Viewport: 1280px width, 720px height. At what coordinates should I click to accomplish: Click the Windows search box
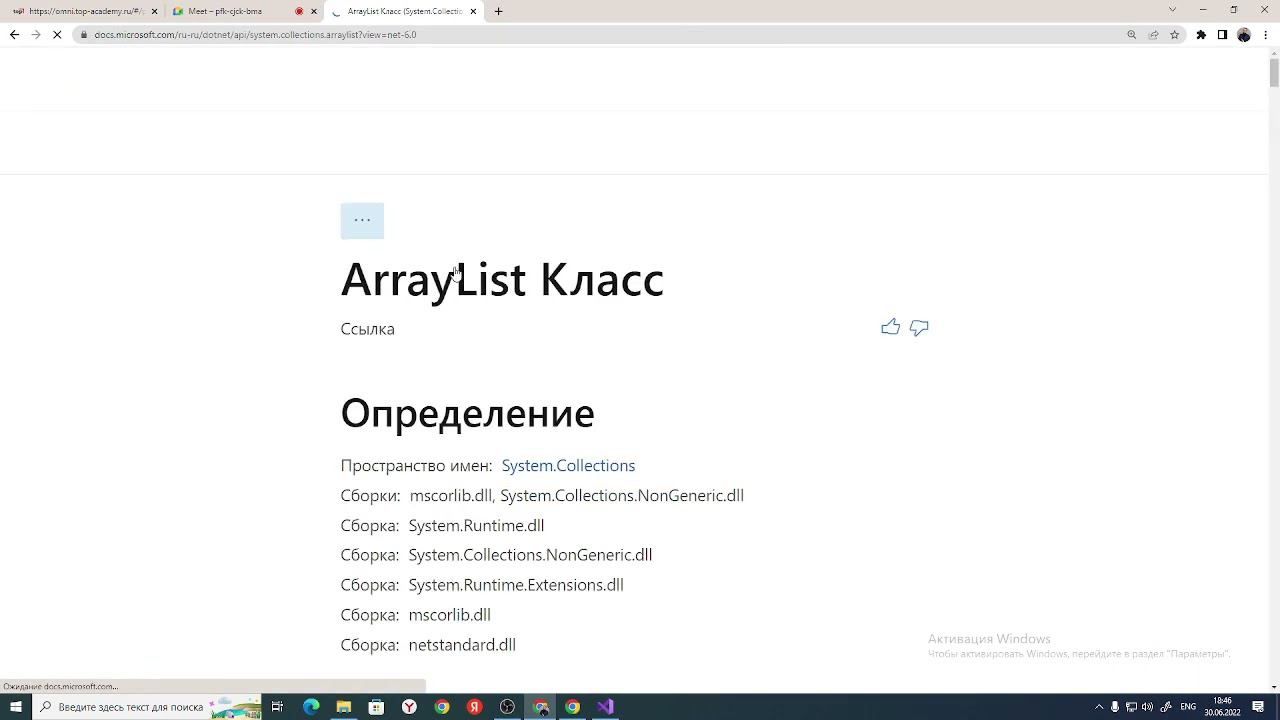148,707
